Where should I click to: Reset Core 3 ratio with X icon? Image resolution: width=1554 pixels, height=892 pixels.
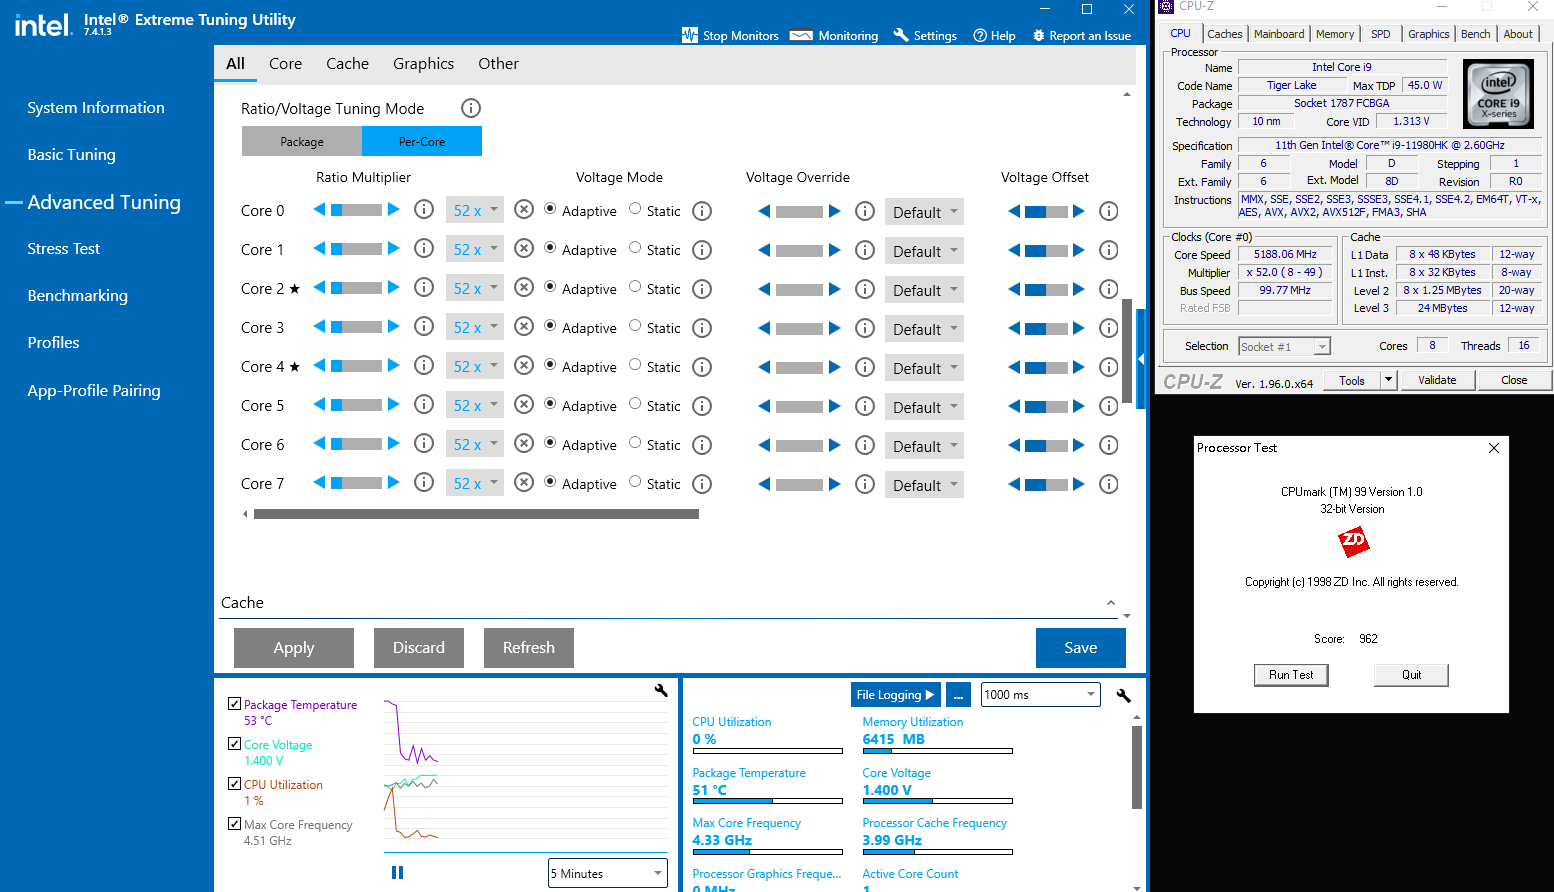coord(524,327)
